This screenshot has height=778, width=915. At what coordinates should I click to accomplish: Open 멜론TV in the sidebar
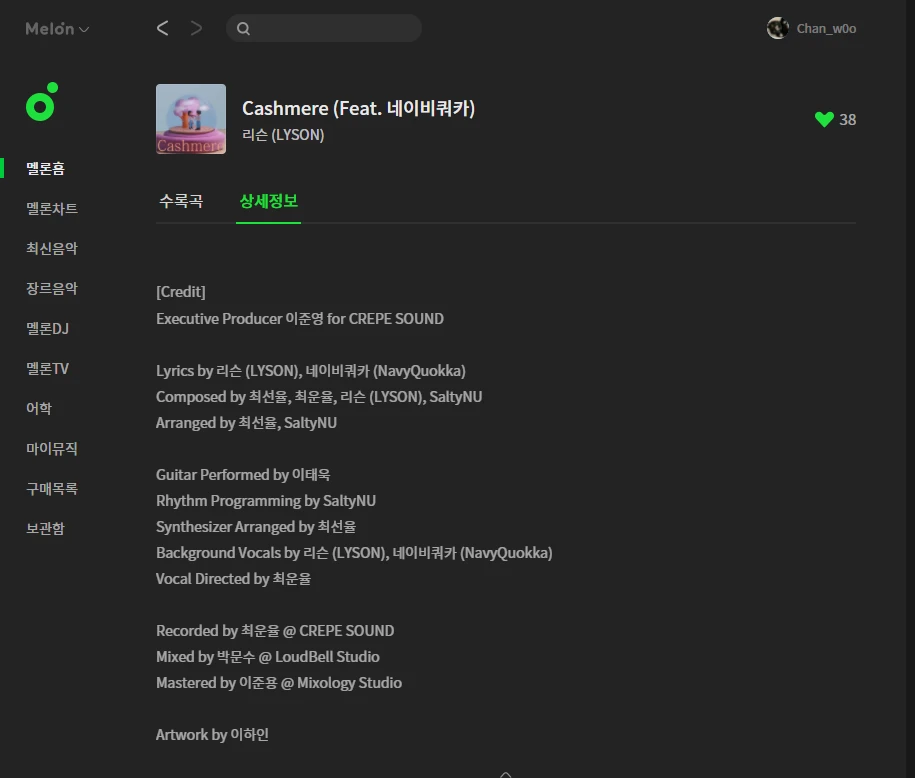click(x=47, y=368)
